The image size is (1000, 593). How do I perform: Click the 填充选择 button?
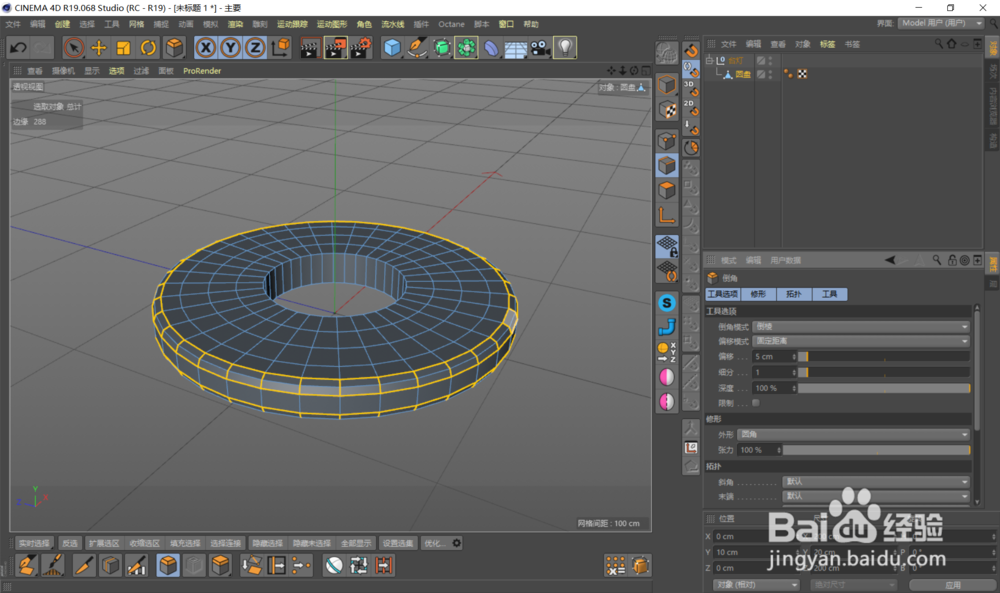(x=185, y=543)
